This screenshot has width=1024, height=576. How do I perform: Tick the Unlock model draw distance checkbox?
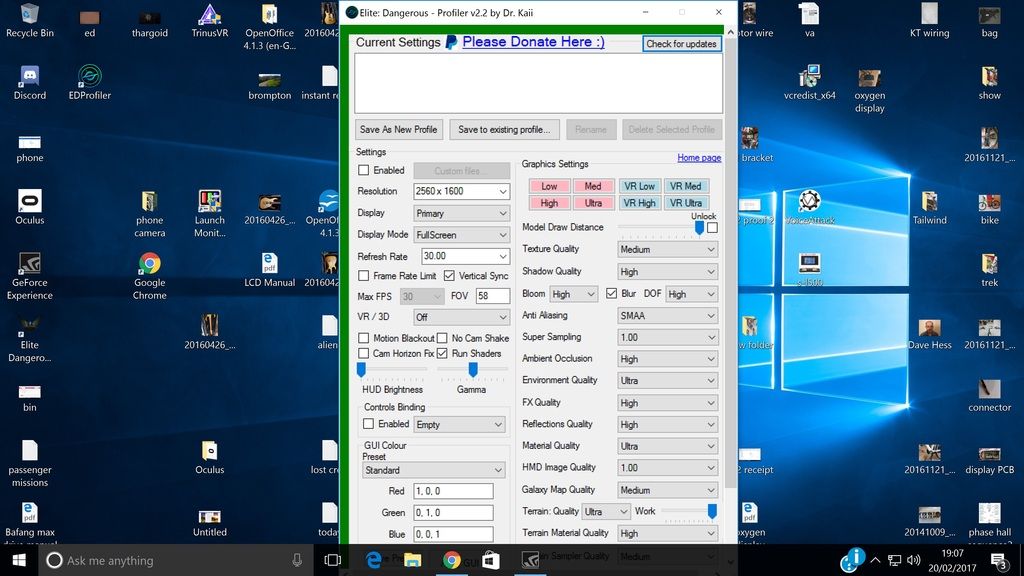pos(712,227)
